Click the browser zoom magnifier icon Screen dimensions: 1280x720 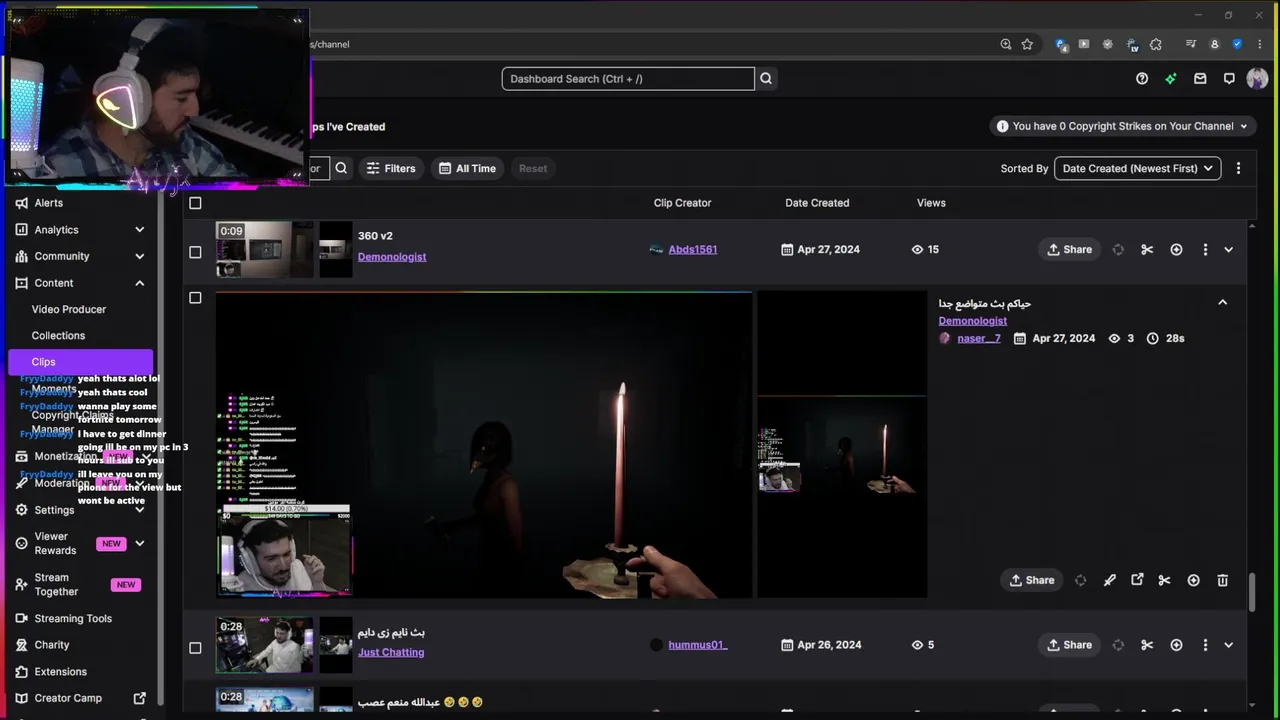click(x=1006, y=44)
